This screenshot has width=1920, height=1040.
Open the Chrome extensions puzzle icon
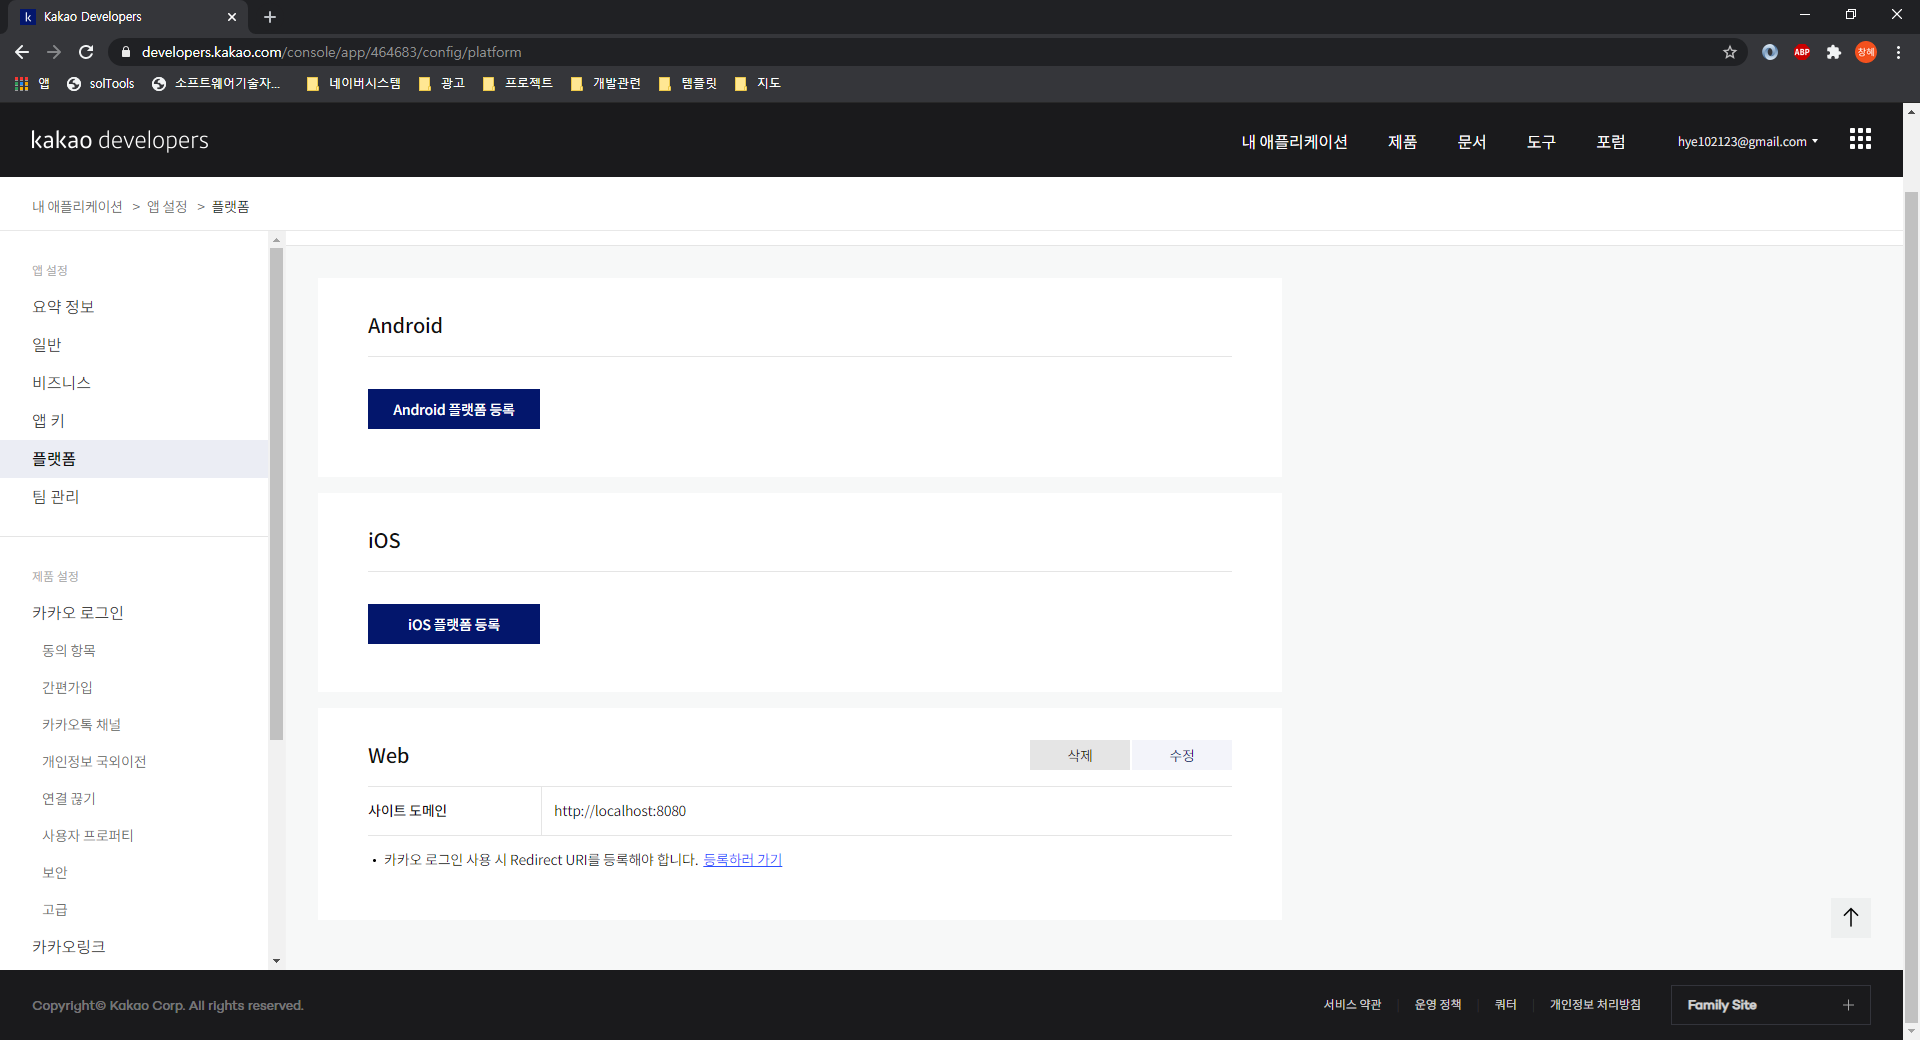(1834, 52)
